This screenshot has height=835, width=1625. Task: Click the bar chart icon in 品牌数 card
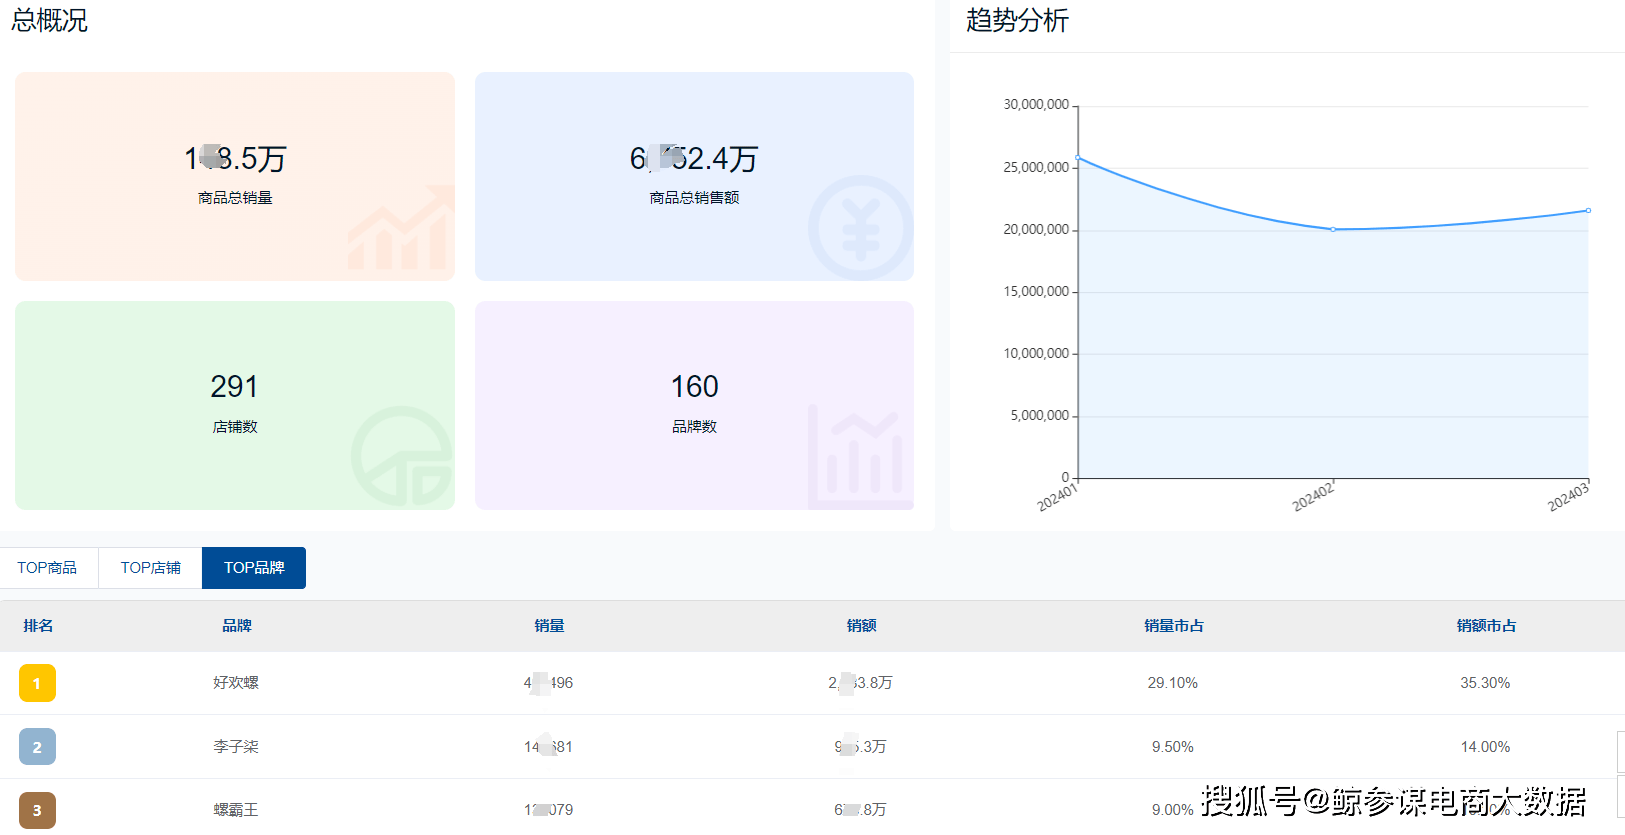click(860, 456)
